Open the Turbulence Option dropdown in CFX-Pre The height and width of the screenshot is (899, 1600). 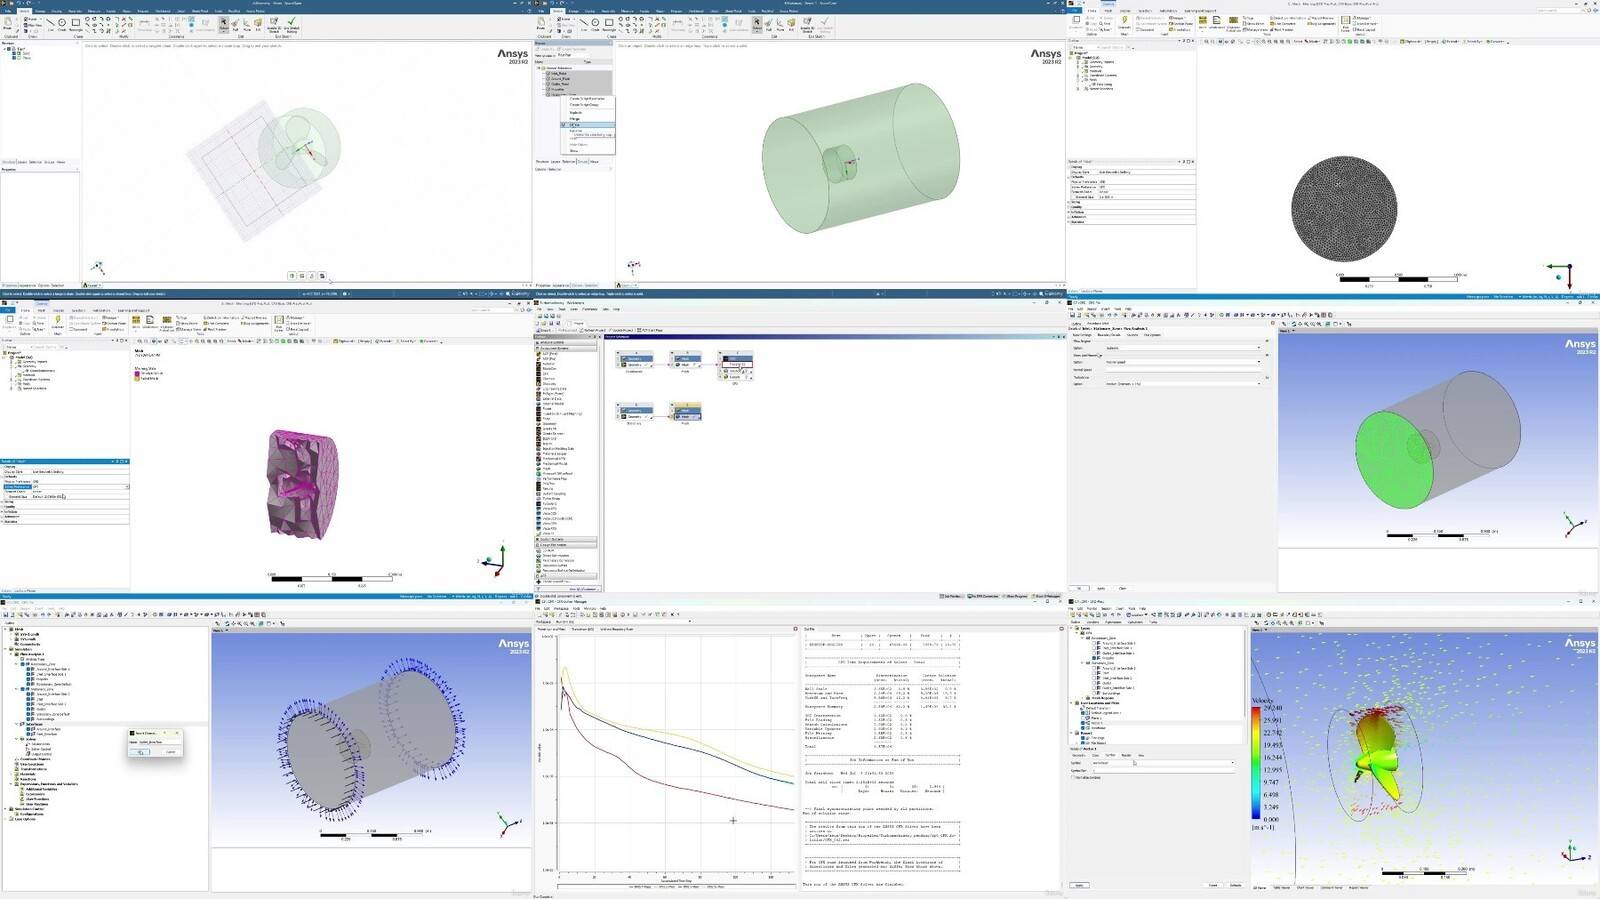pos(1183,384)
